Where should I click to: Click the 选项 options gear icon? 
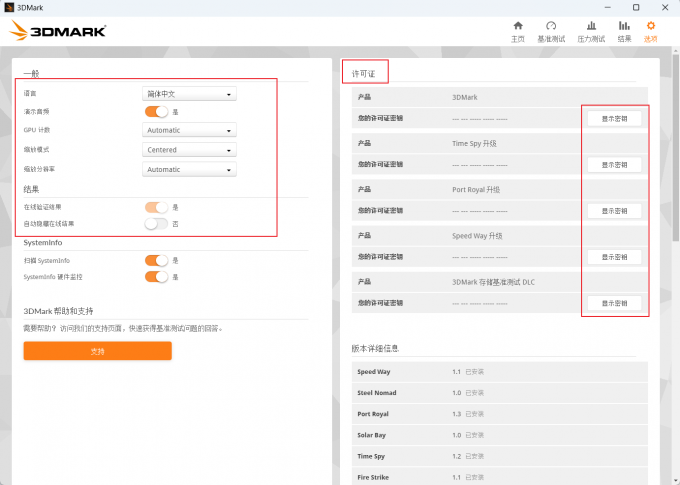pyautogui.click(x=651, y=30)
